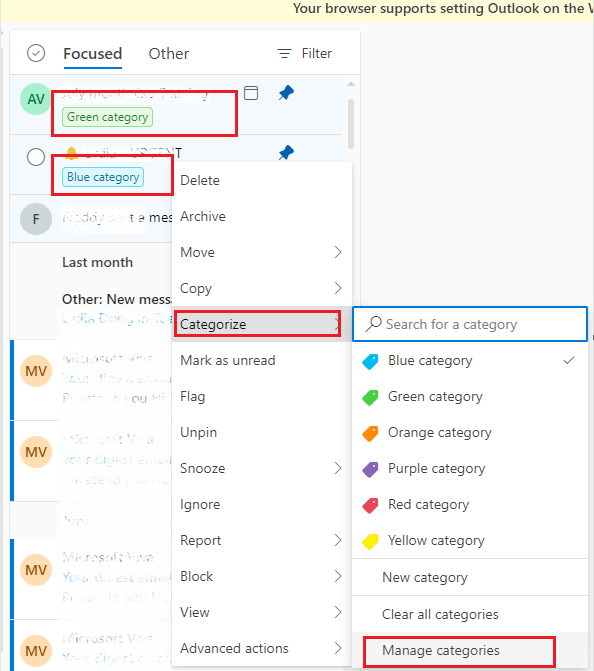The image size is (594, 671).
Task: Switch to the Other inbox tab
Action: tap(169, 53)
